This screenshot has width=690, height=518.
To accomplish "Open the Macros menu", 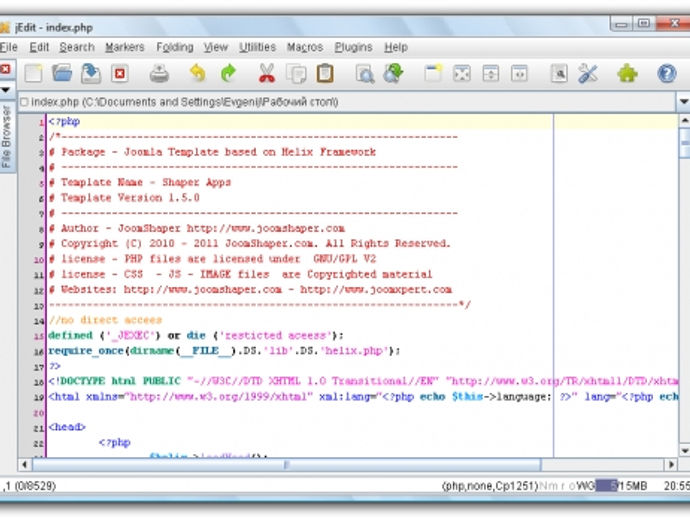I will [305, 47].
